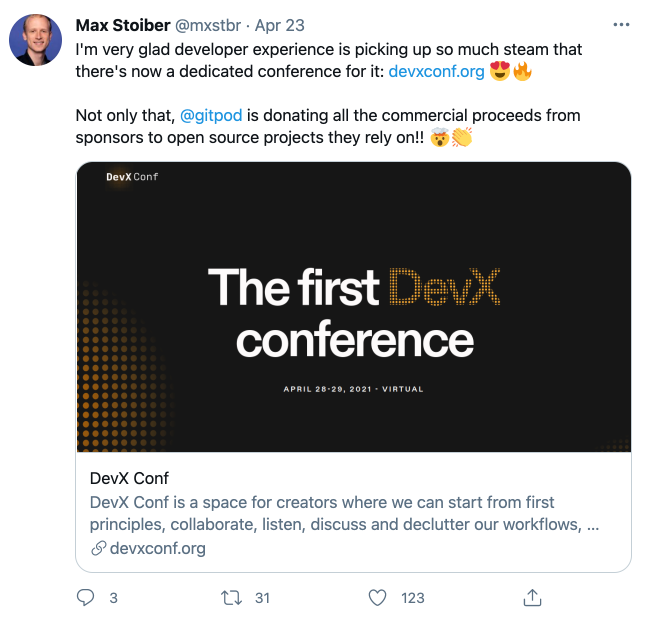Click the like count of 123
The height and width of the screenshot is (621, 646).
(412, 598)
